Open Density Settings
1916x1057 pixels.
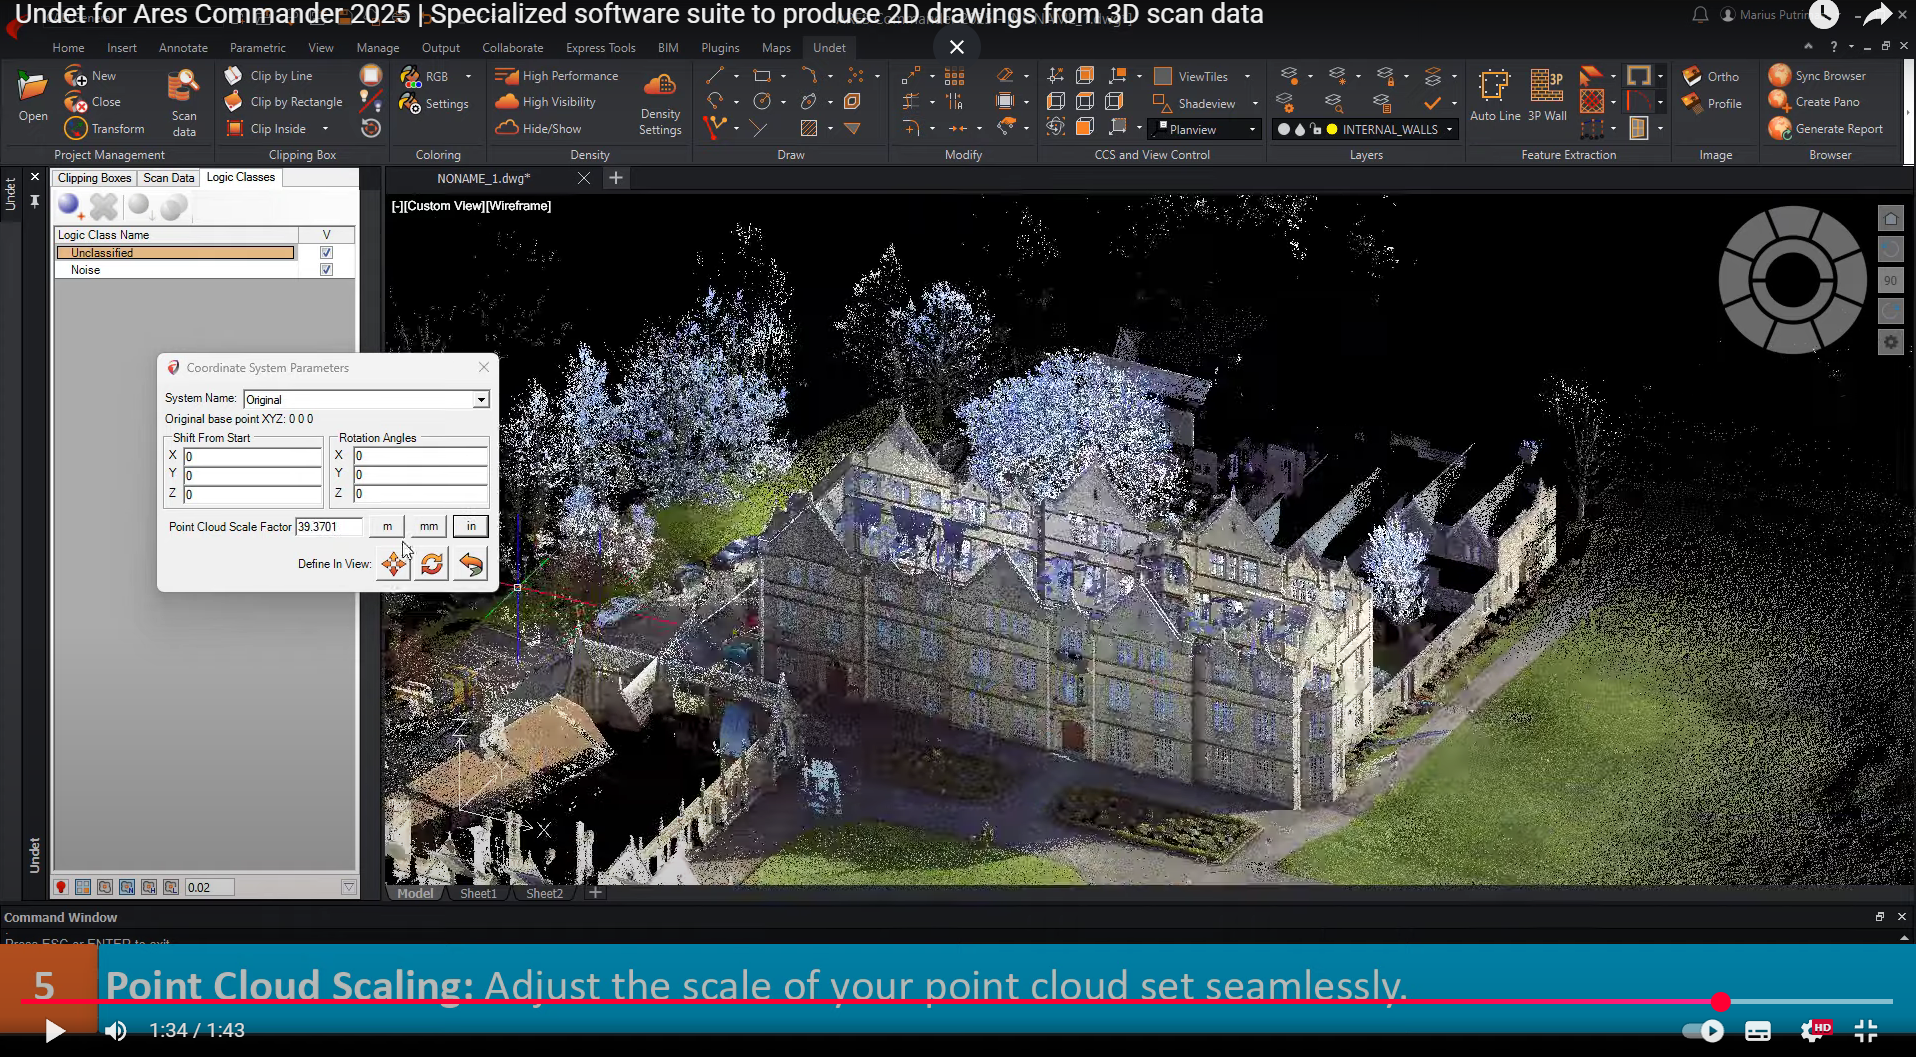pyautogui.click(x=660, y=103)
